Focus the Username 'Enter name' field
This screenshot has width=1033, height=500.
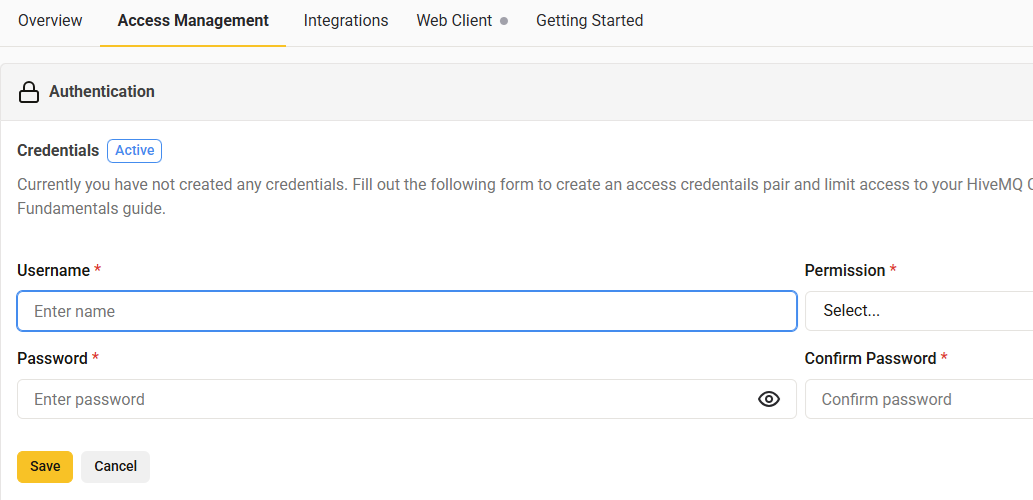pos(406,311)
